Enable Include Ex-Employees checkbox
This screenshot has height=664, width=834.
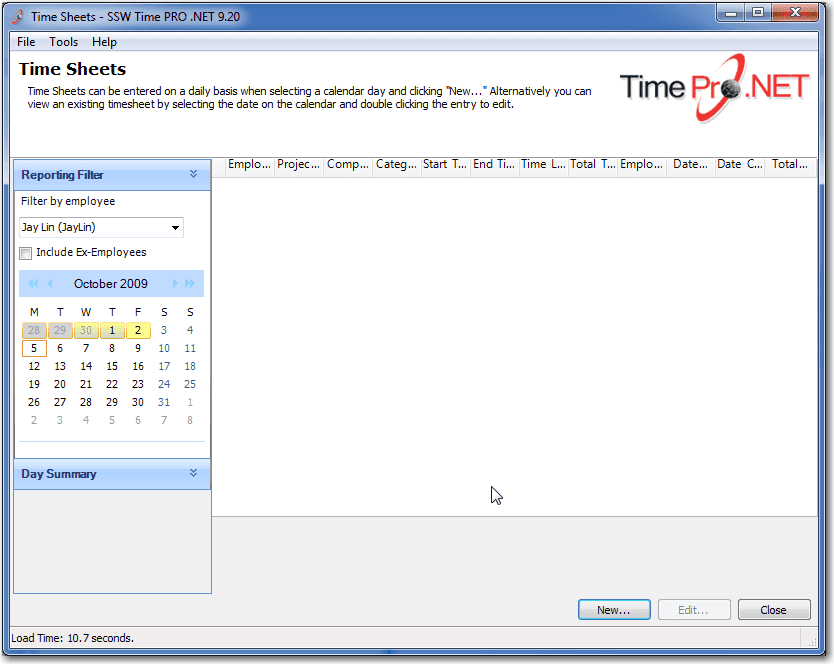[x=26, y=253]
